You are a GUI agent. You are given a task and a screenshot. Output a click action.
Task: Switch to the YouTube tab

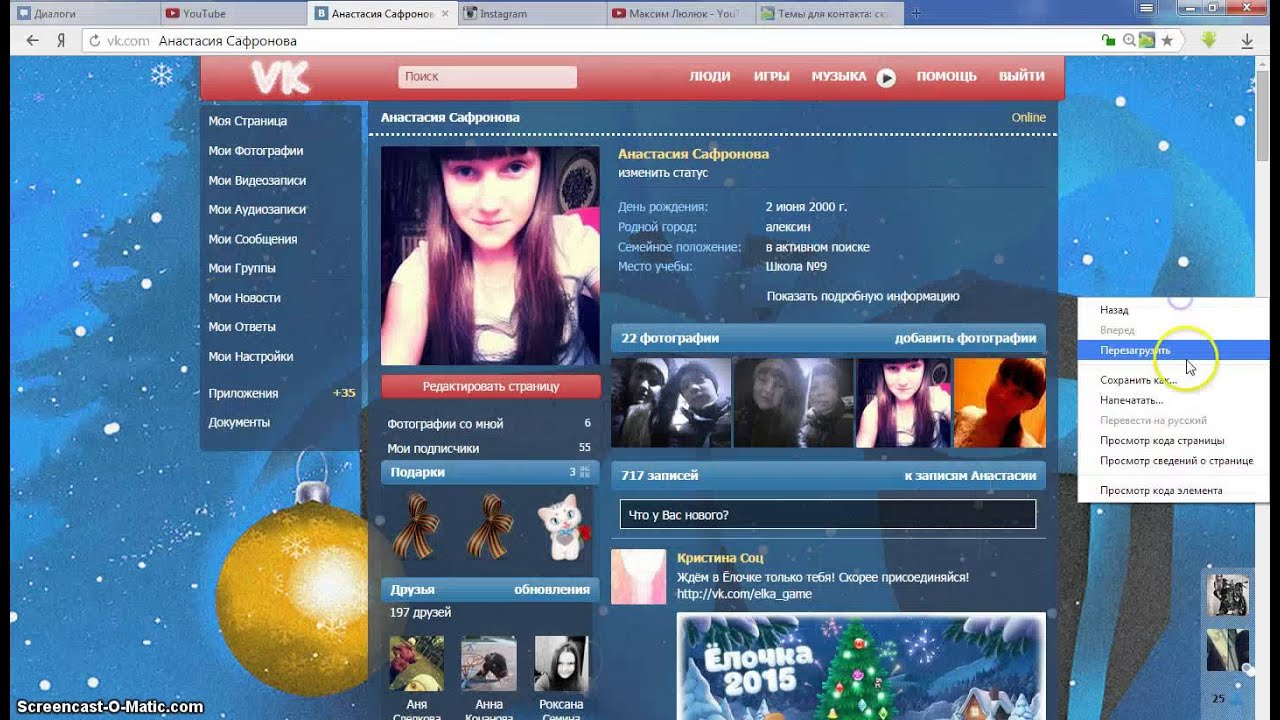pos(232,13)
